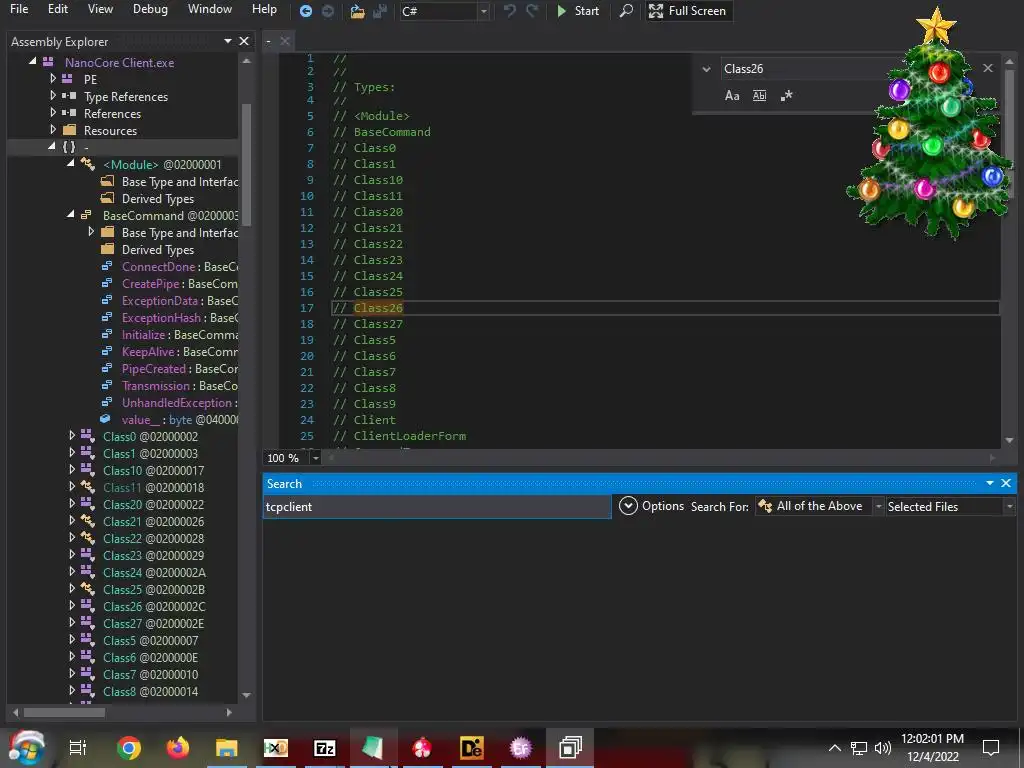Screen dimensions: 1024x768
Task: Open File Explorer from the taskbar
Action: [x=227, y=748]
